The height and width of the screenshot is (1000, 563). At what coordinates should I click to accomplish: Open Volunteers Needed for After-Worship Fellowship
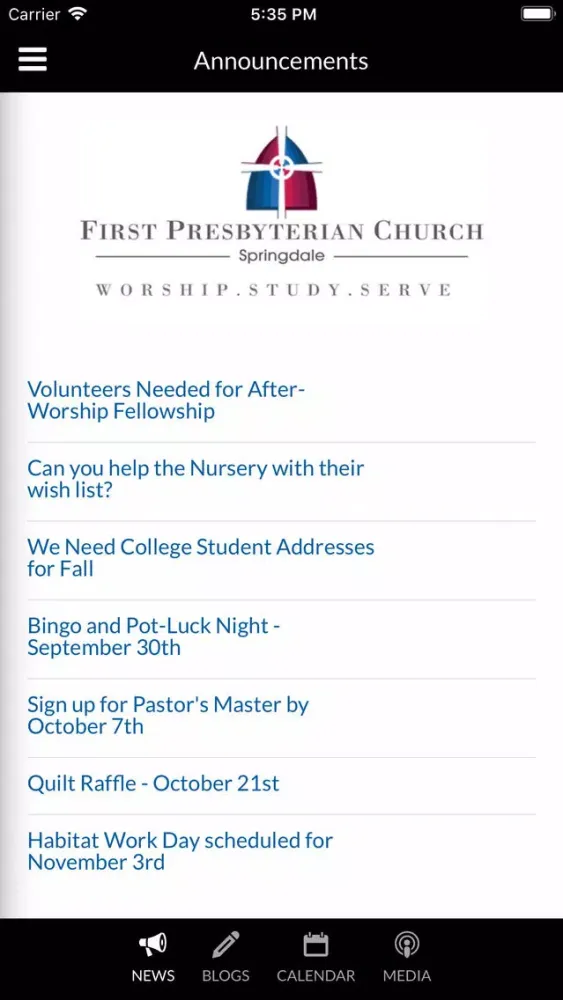(281, 400)
